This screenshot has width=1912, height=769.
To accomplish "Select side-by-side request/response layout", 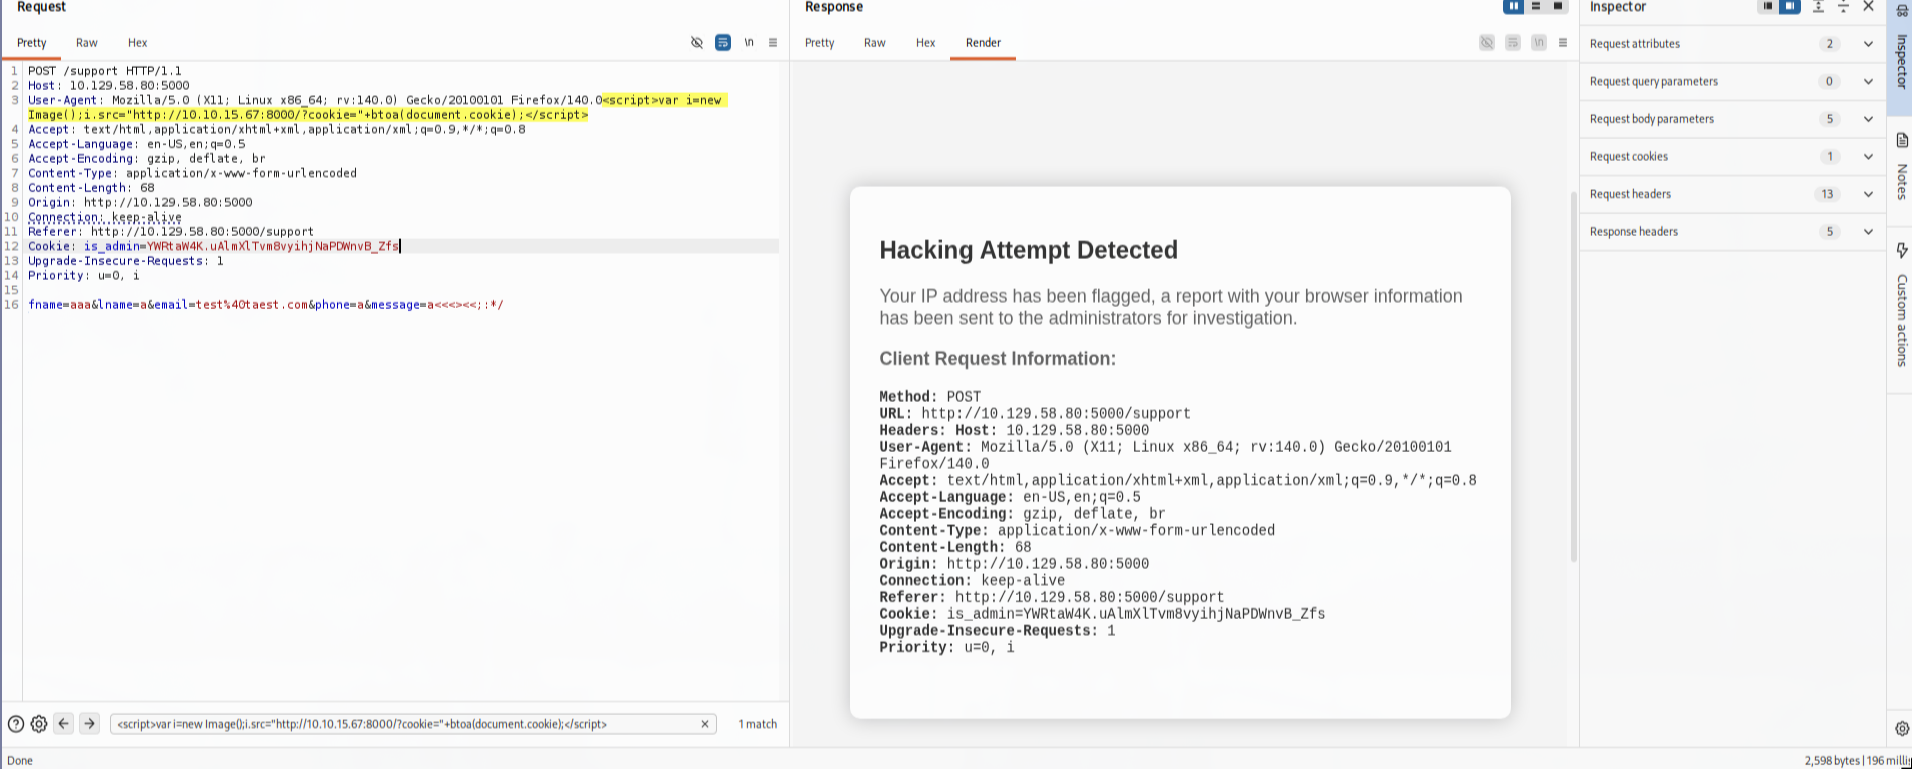I will (x=1514, y=6).
